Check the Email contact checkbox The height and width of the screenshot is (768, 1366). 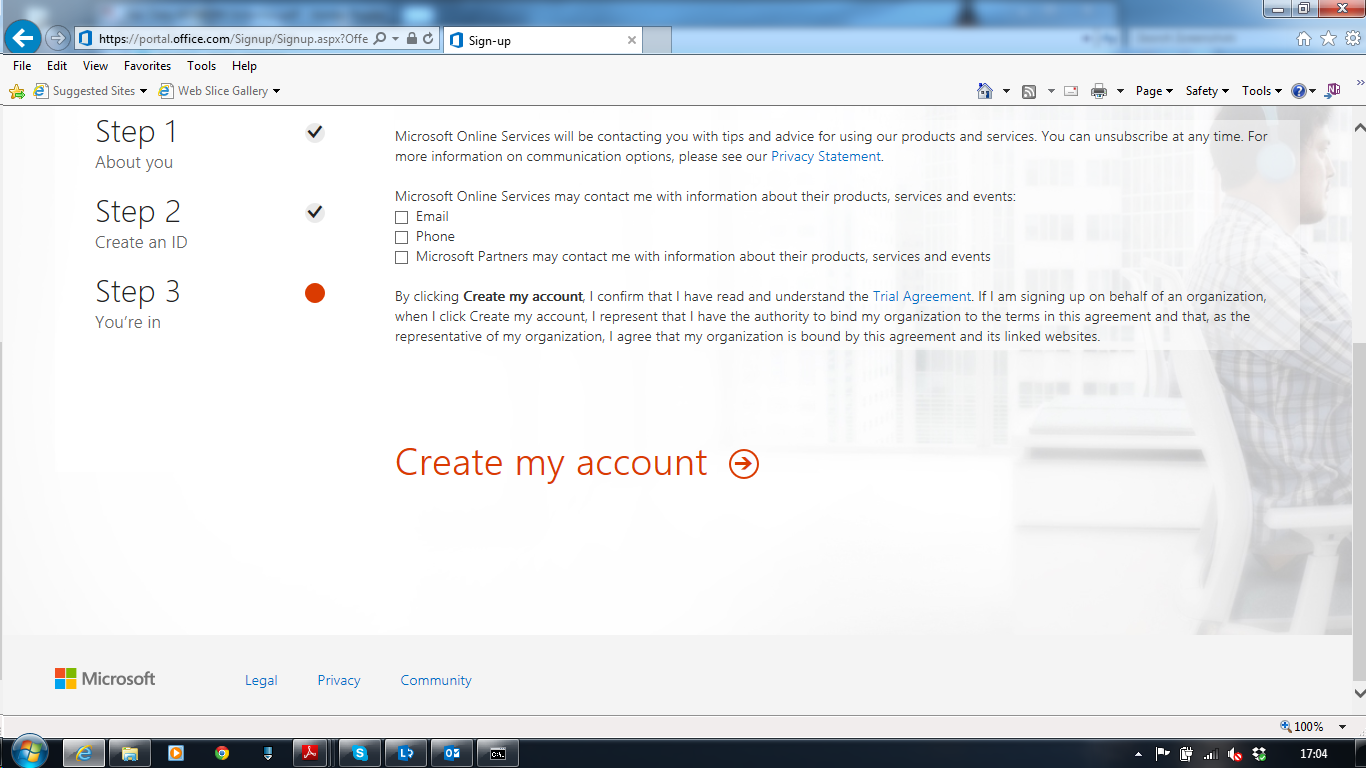[402, 217]
